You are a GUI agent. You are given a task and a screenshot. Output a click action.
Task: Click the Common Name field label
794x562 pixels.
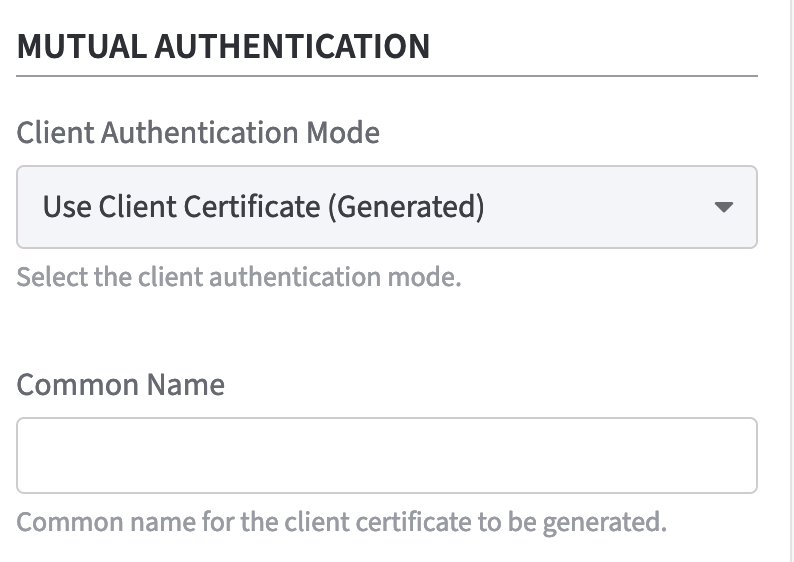(x=121, y=384)
